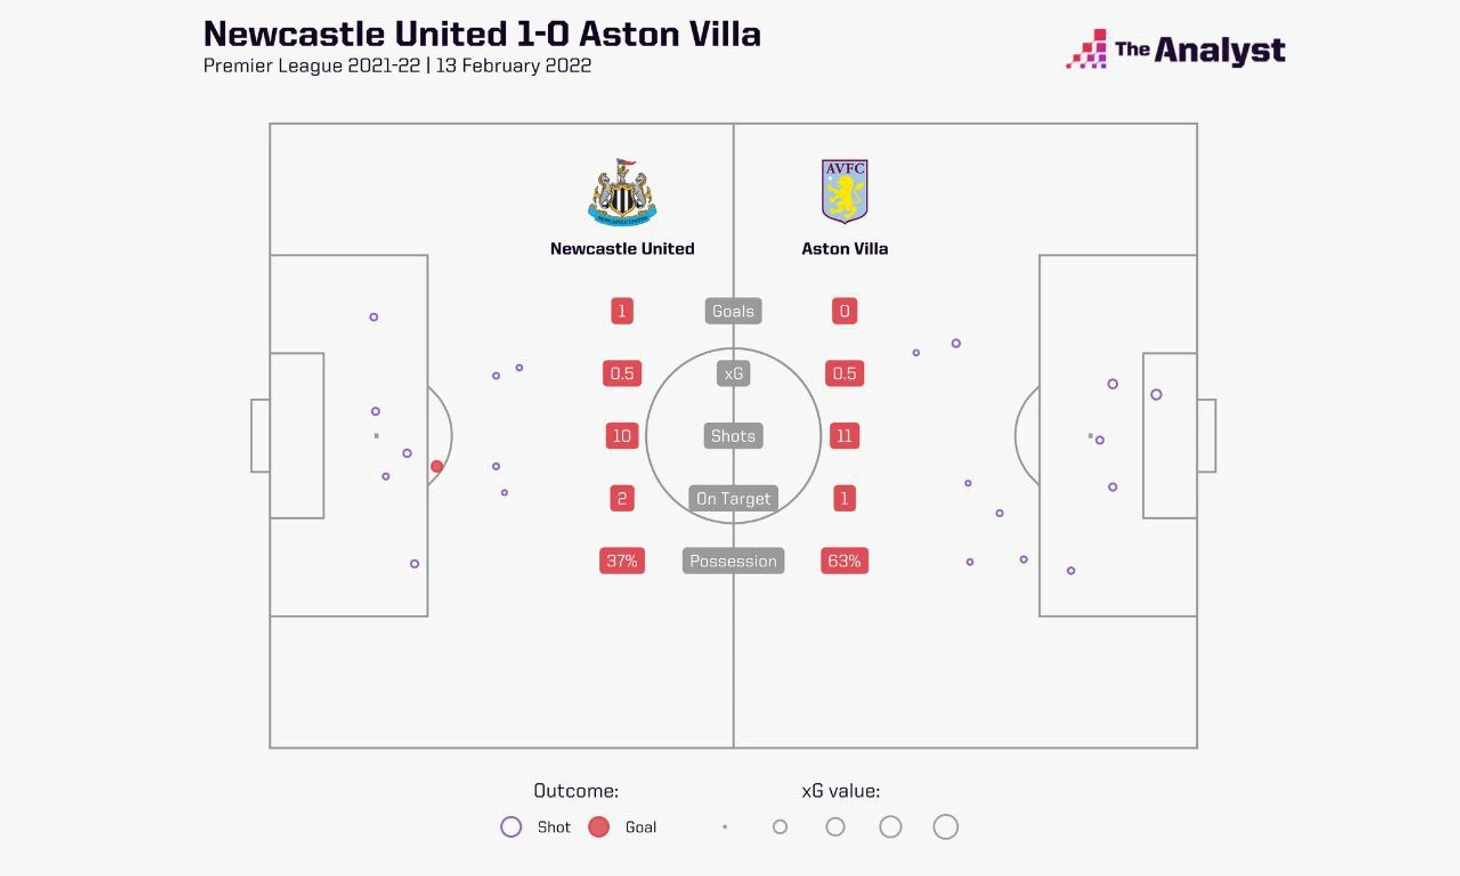Click The Analyst logo
The image size is (1460, 876).
[x=1176, y=49]
